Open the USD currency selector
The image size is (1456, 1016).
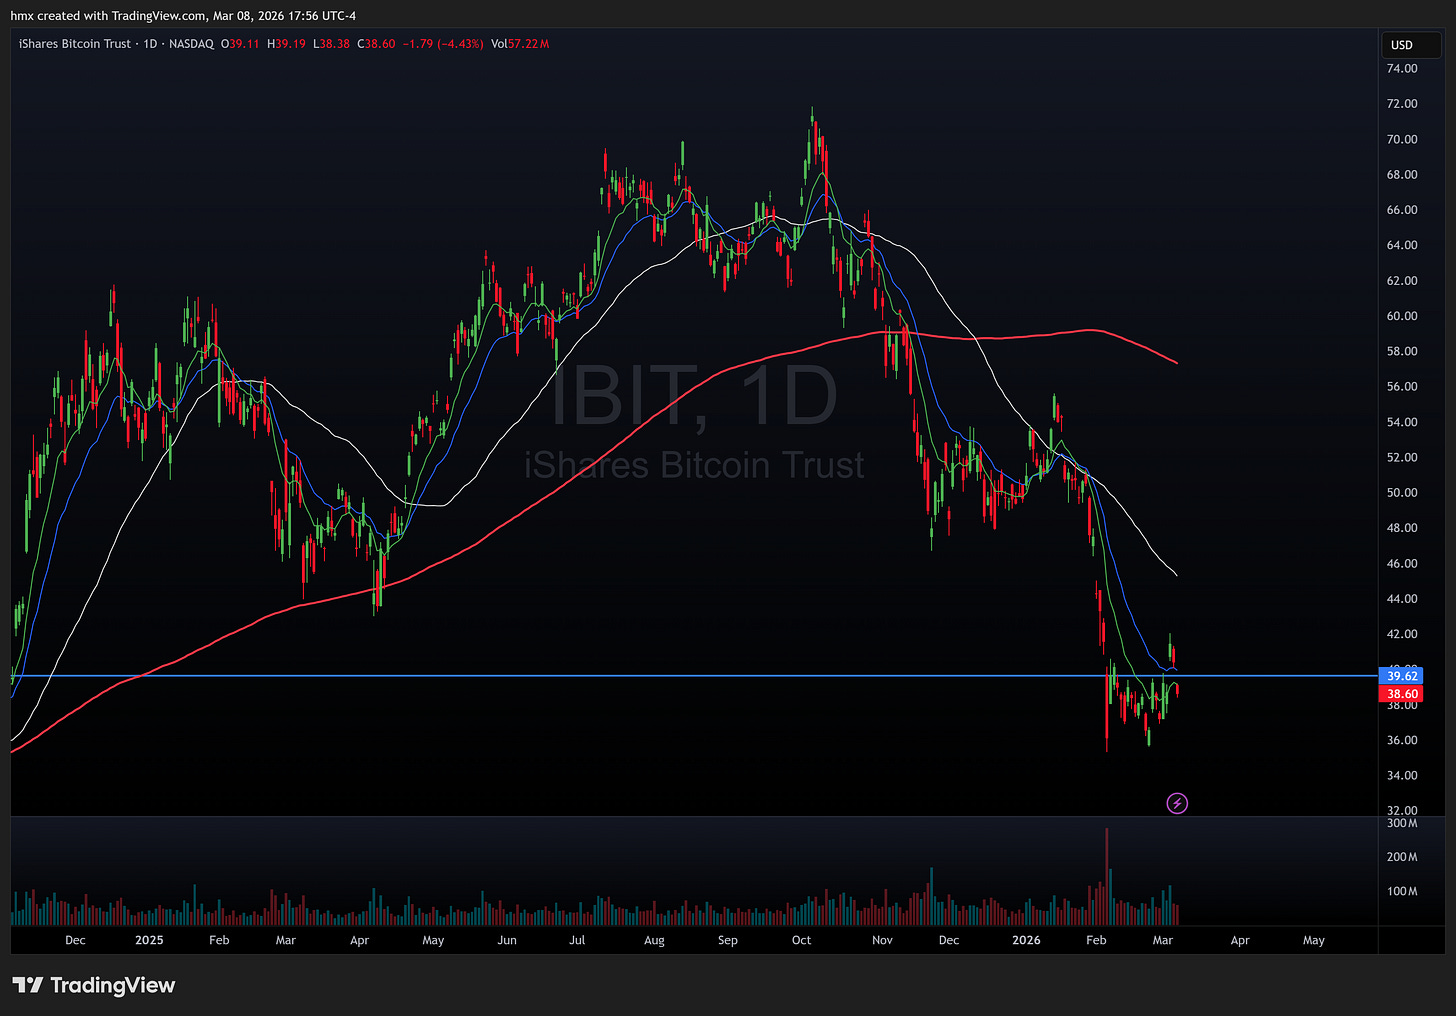pos(1410,45)
